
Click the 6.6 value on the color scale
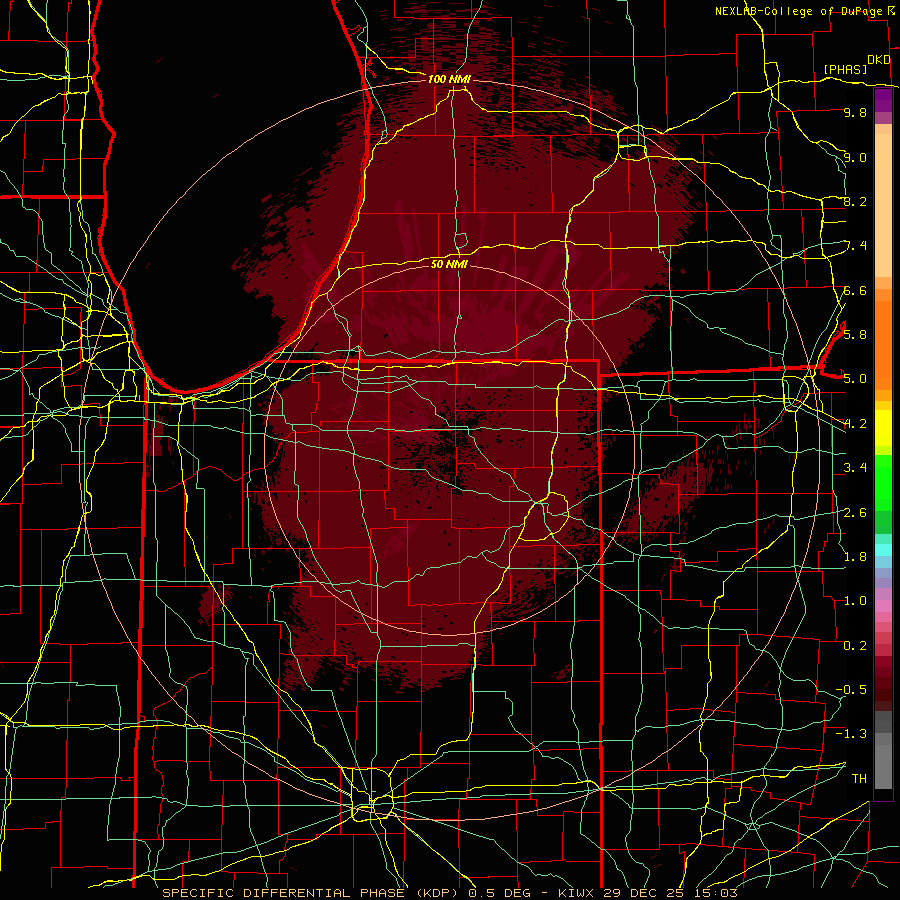click(855, 290)
